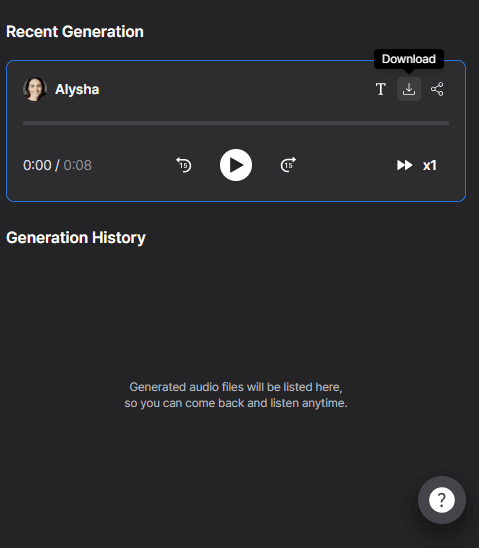Open the share icon for Alysha's audio
The image size is (479, 548).
[x=437, y=89]
